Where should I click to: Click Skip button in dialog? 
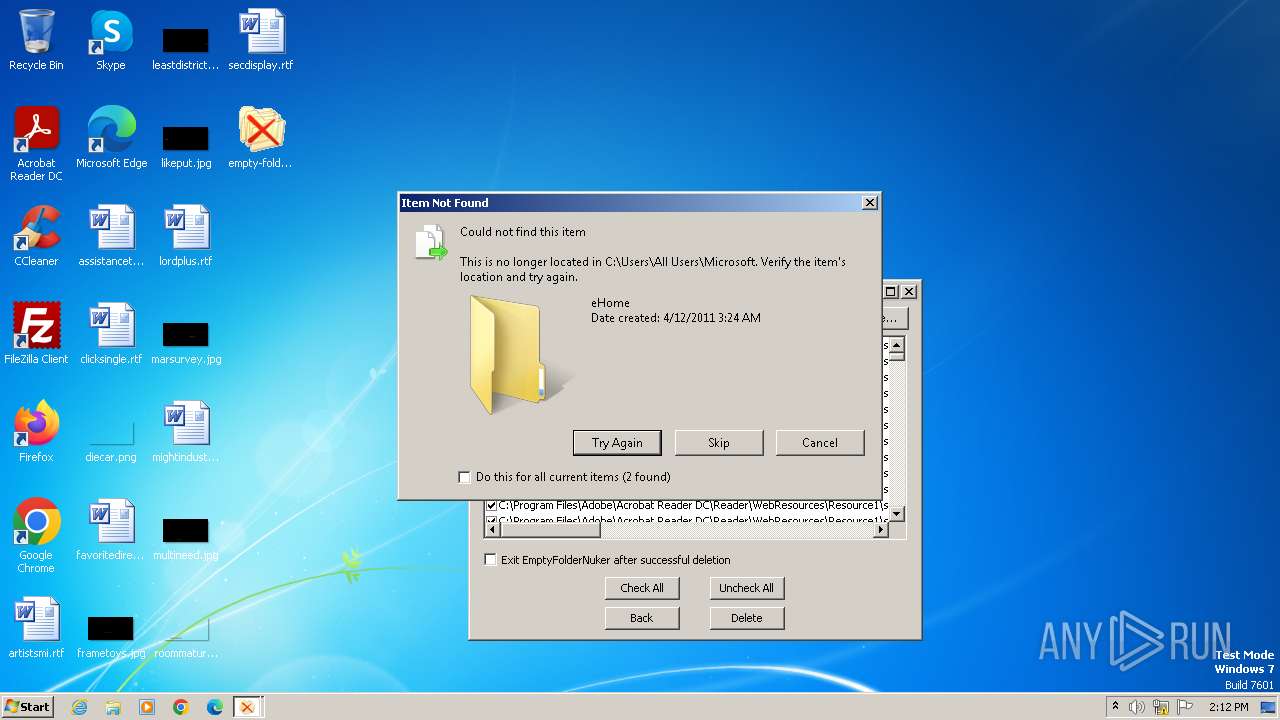coord(719,443)
